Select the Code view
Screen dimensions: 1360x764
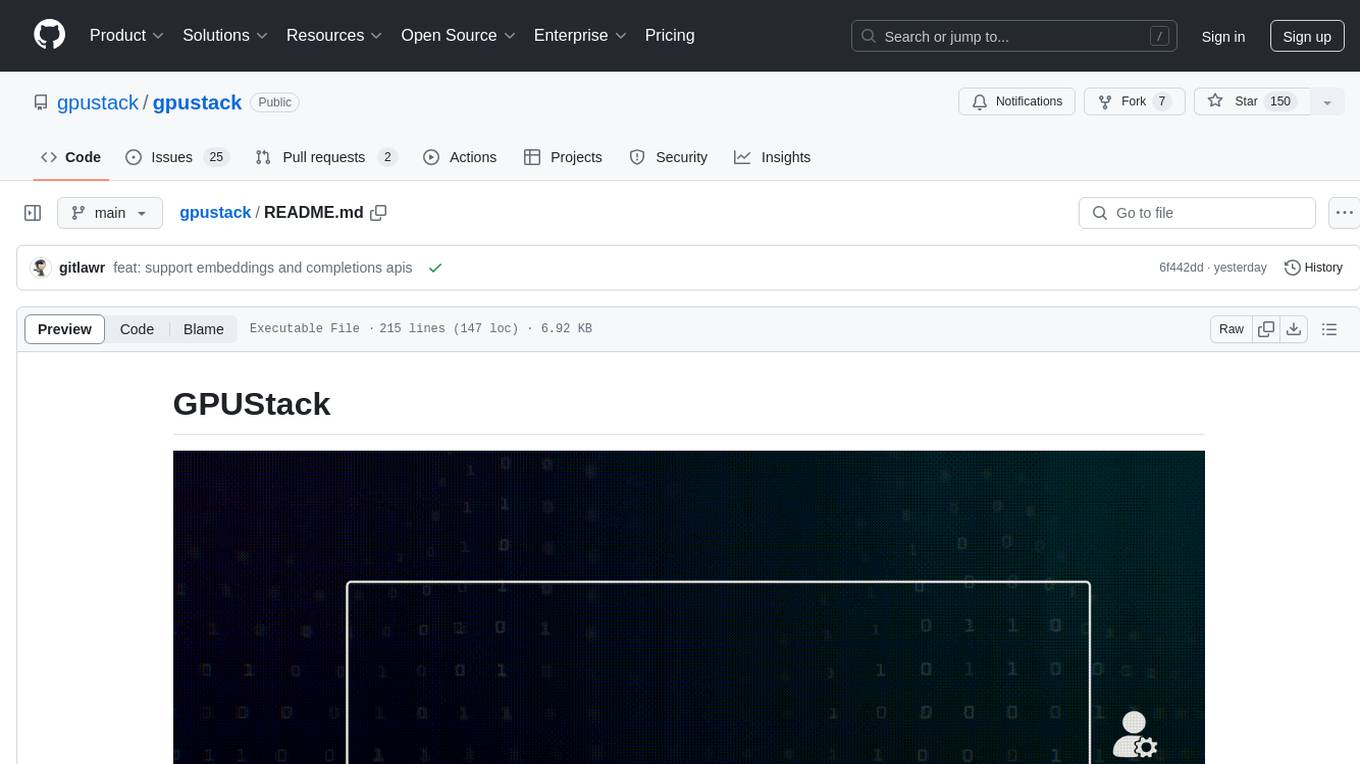click(x=137, y=329)
